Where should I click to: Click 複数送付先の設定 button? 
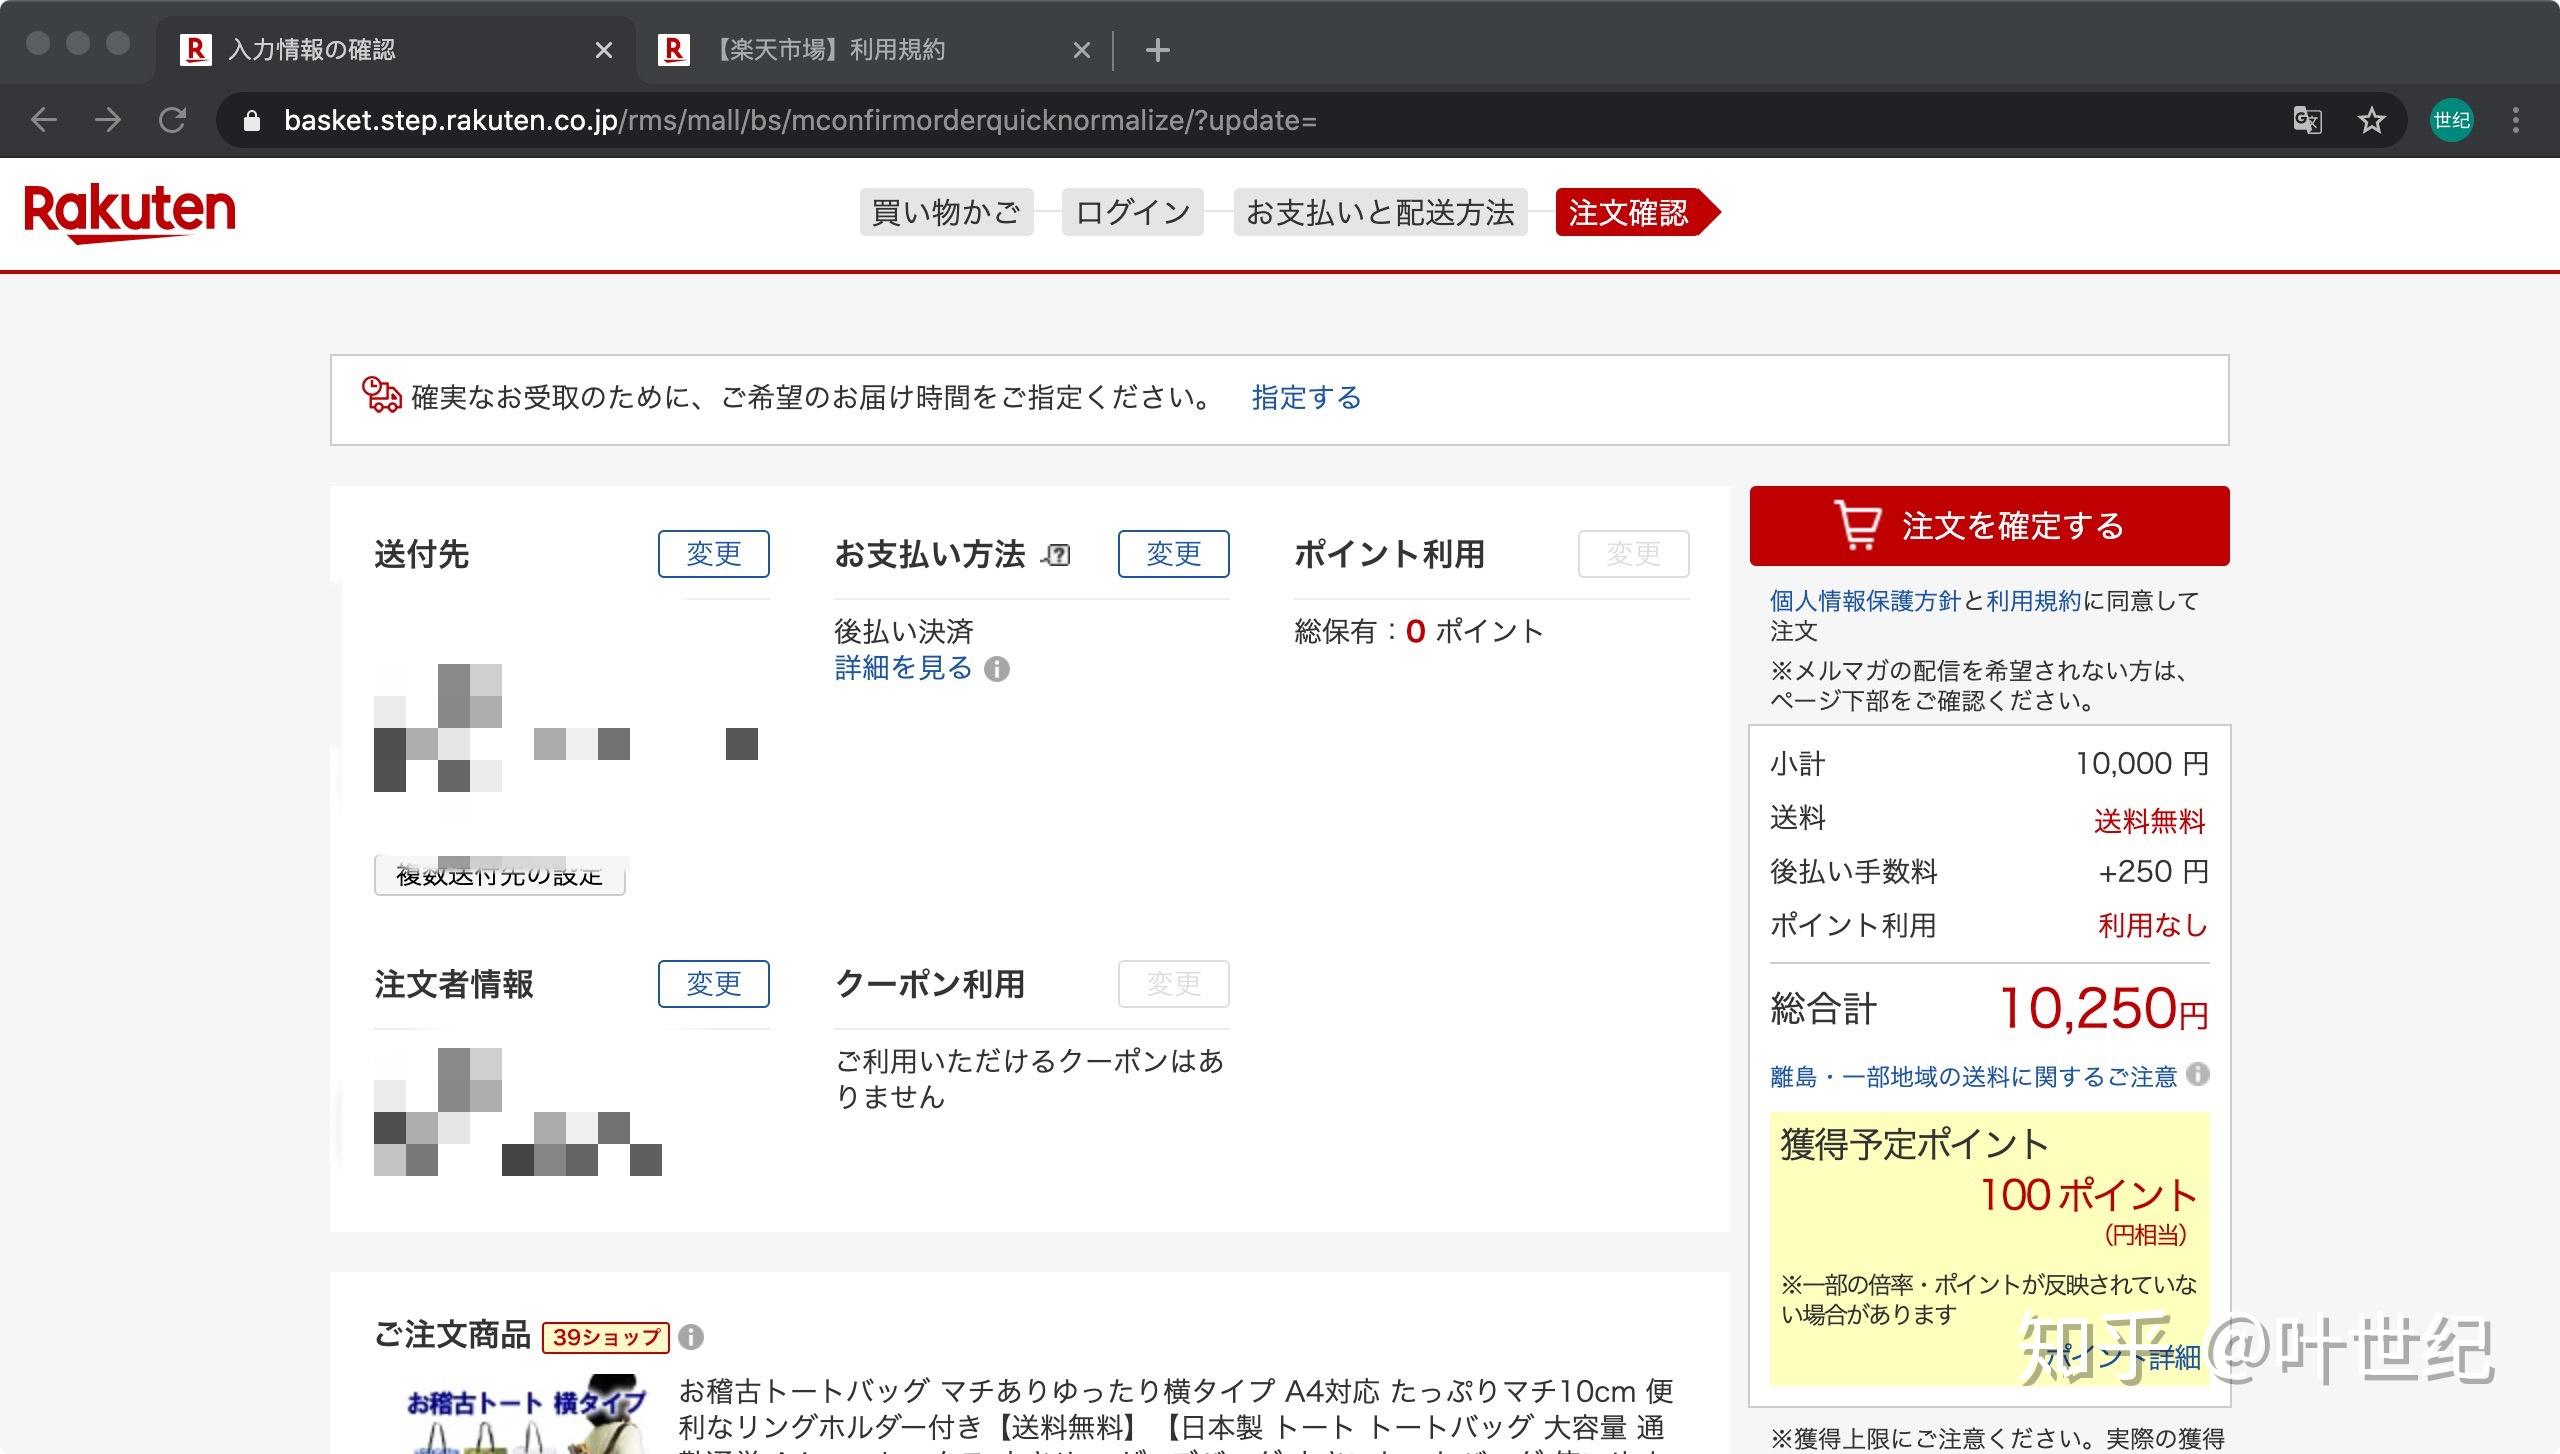(x=499, y=876)
